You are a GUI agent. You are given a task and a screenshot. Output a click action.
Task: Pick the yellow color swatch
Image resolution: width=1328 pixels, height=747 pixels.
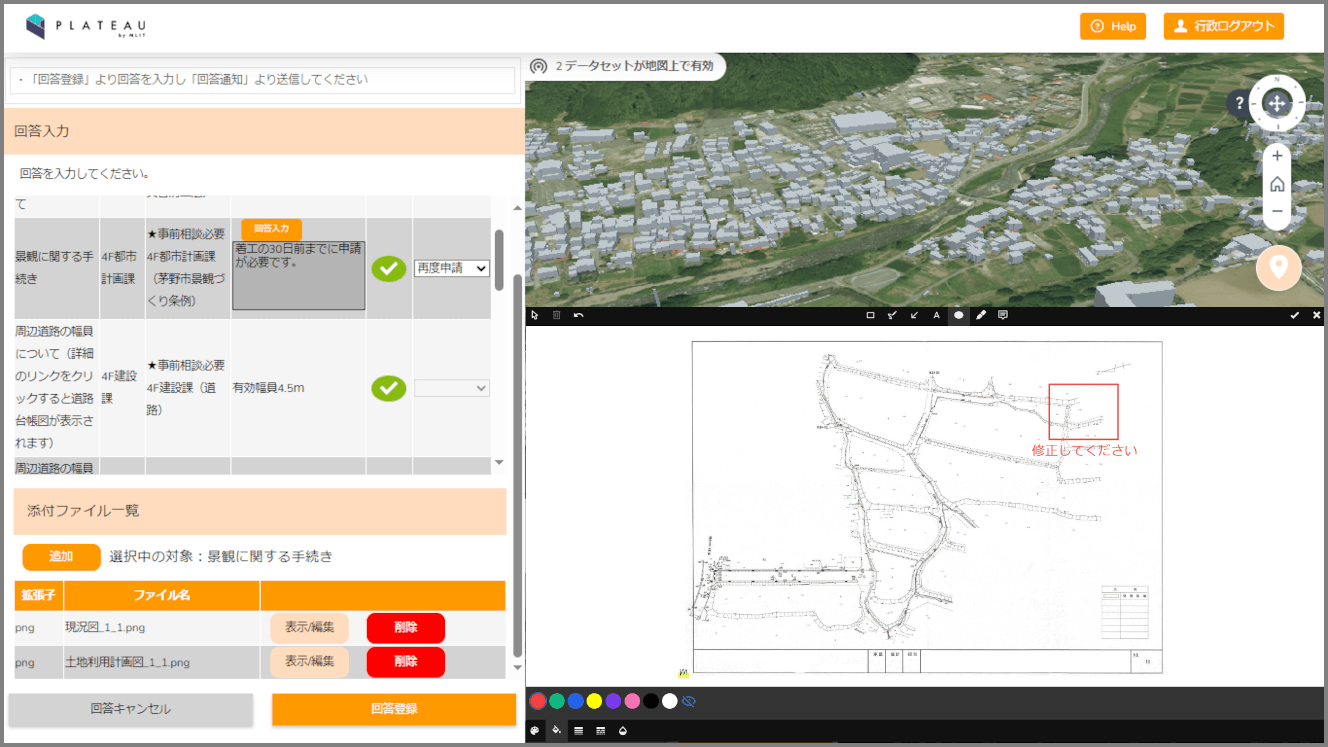click(x=594, y=701)
